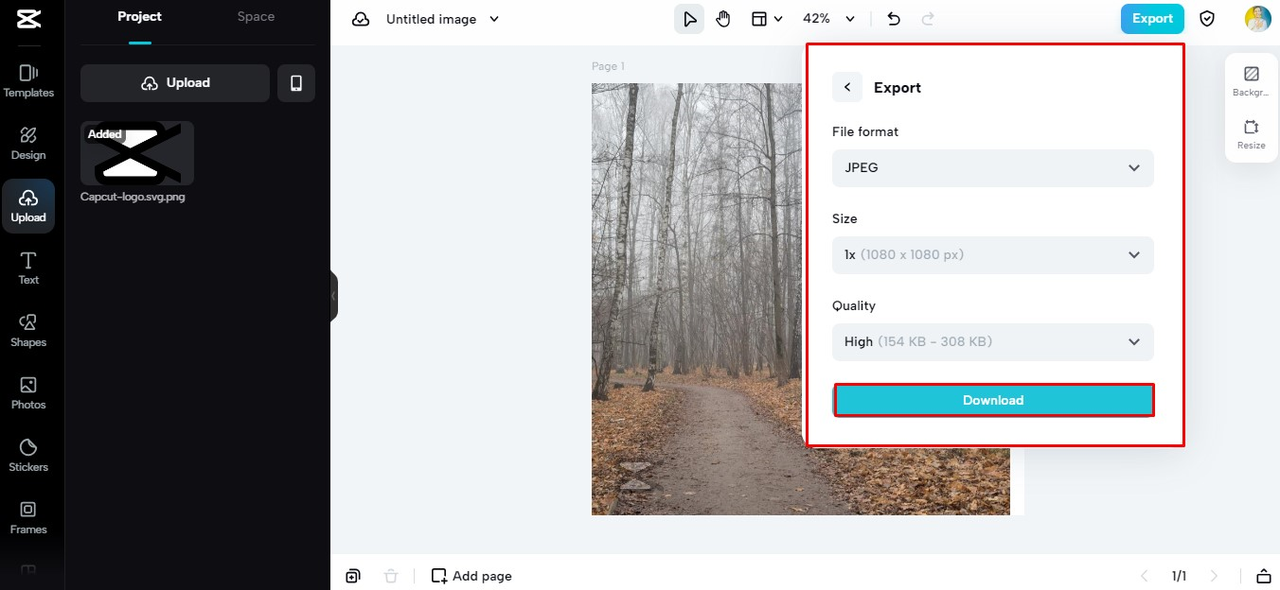
Task: Click the cloud save status icon
Action: pos(361,19)
